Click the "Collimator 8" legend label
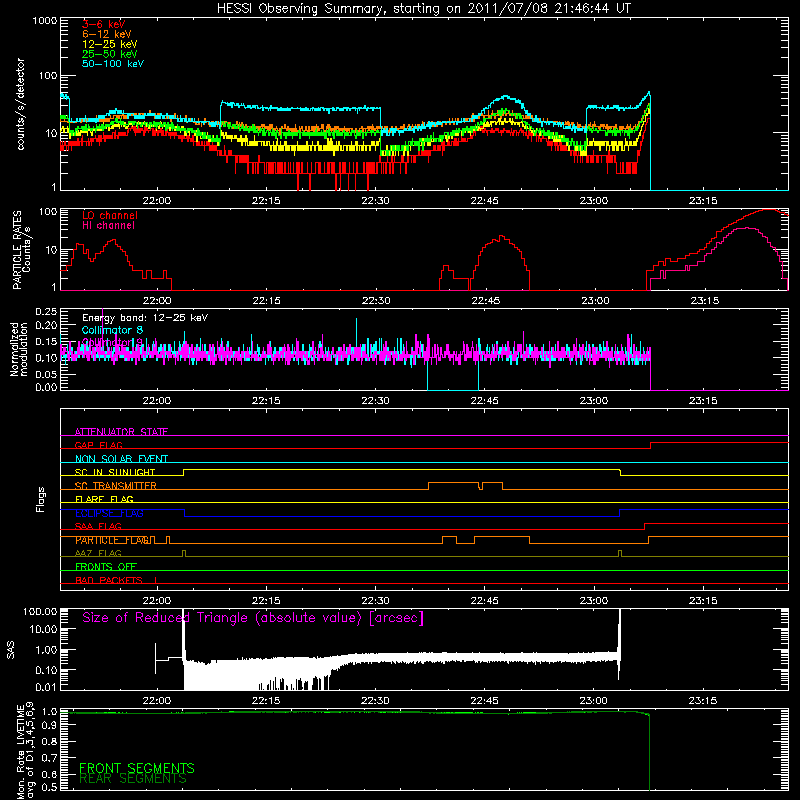800x800 pixels. coord(112,330)
